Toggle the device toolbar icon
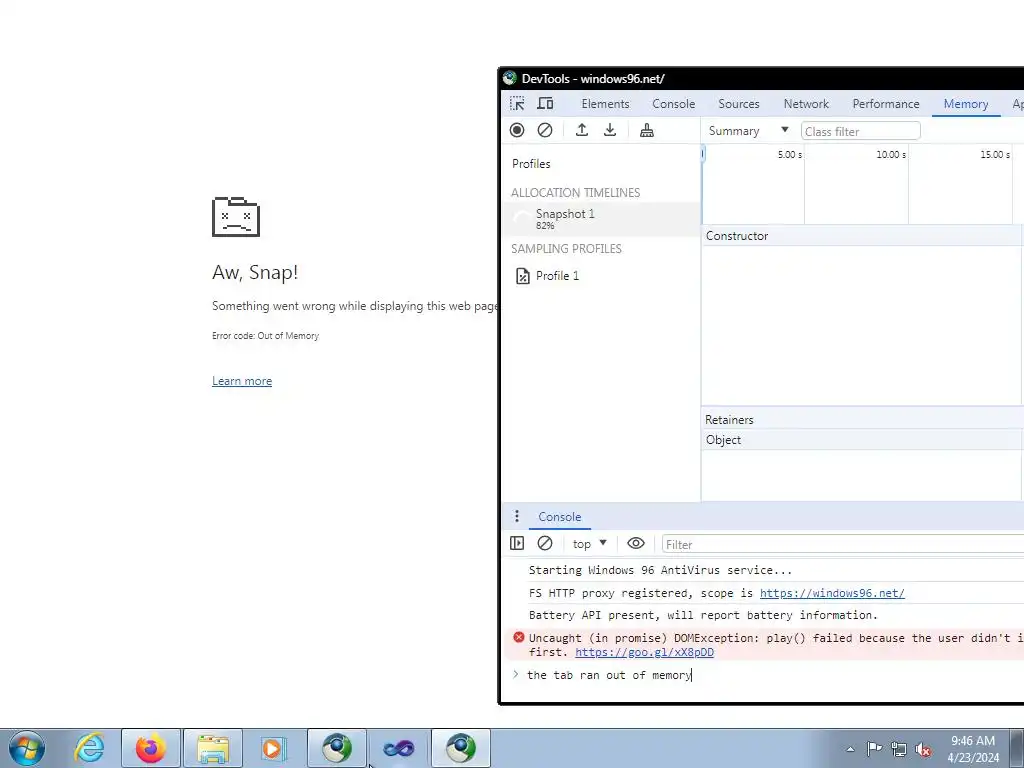The width and height of the screenshot is (1024, 768). pyautogui.click(x=545, y=104)
